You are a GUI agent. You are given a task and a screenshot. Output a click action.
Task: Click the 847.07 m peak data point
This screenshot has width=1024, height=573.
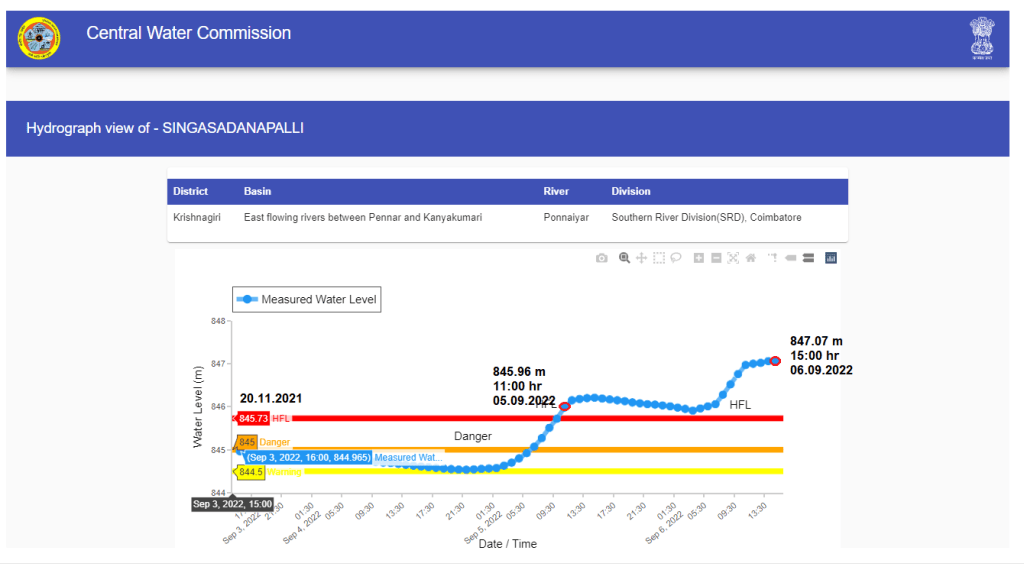[x=775, y=361]
